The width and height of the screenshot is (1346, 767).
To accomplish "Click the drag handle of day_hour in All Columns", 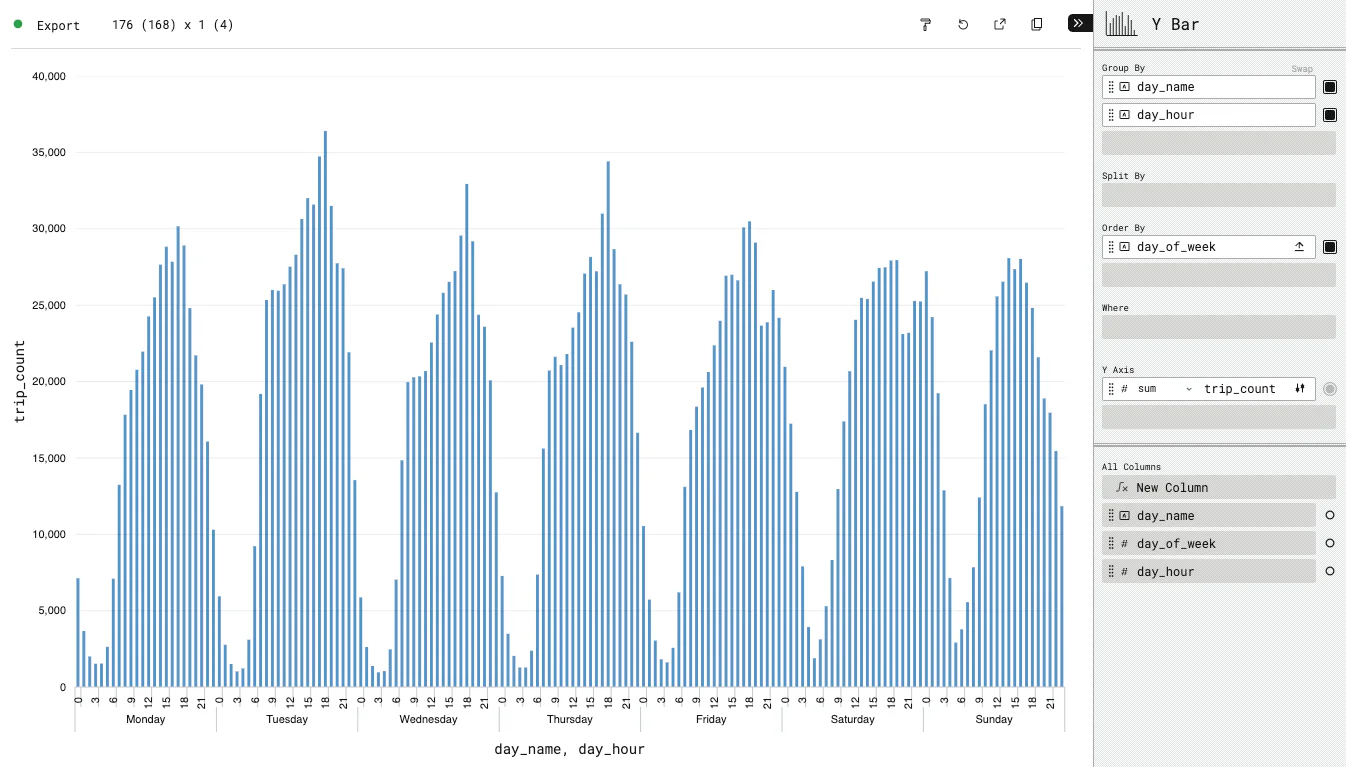I will 1110,572.
